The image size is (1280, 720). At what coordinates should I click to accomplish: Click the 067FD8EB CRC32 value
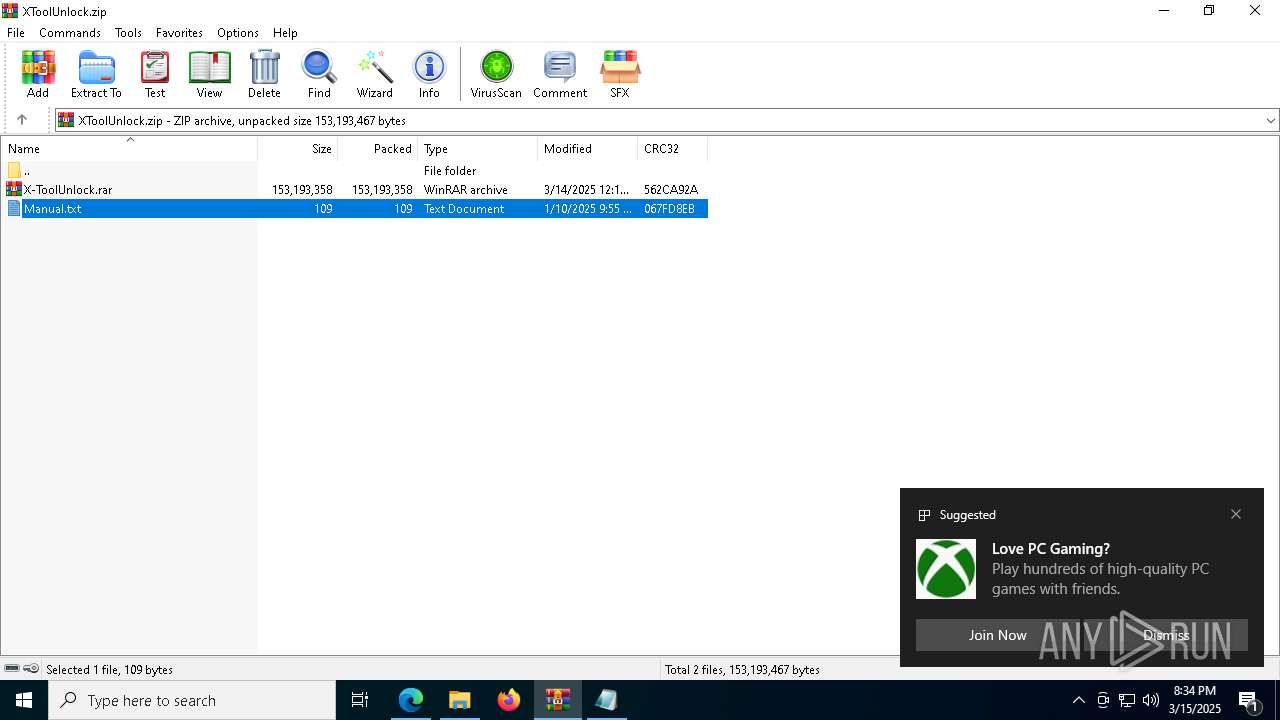tap(669, 209)
